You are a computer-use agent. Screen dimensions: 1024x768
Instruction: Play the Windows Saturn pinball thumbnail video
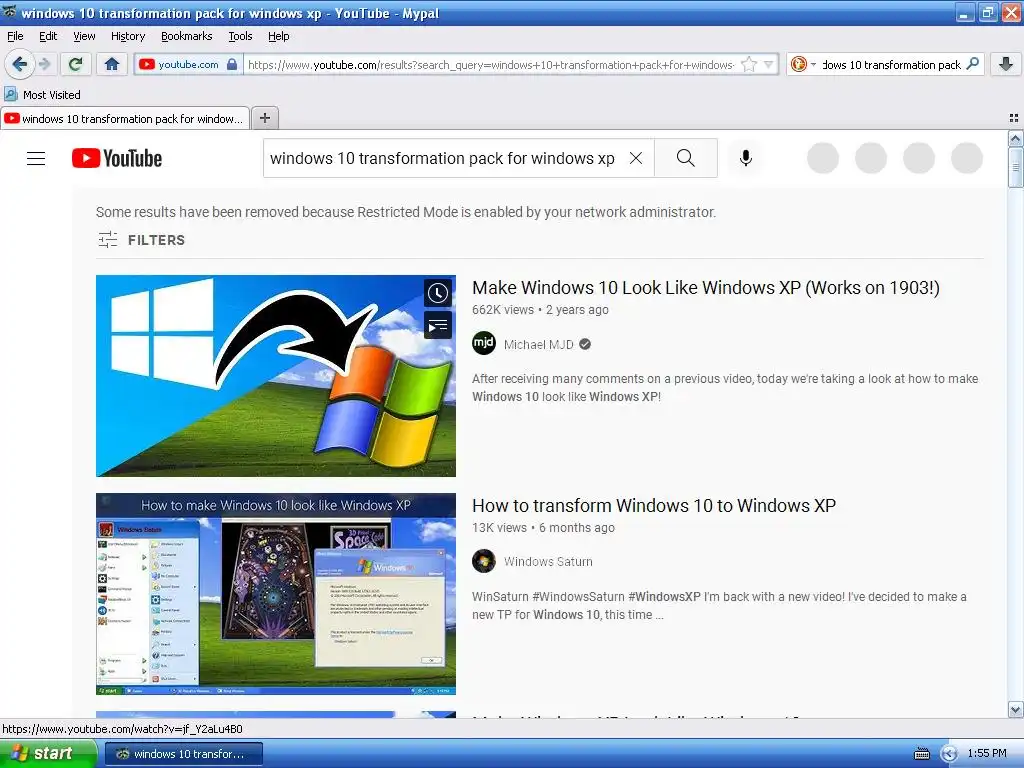click(276, 594)
